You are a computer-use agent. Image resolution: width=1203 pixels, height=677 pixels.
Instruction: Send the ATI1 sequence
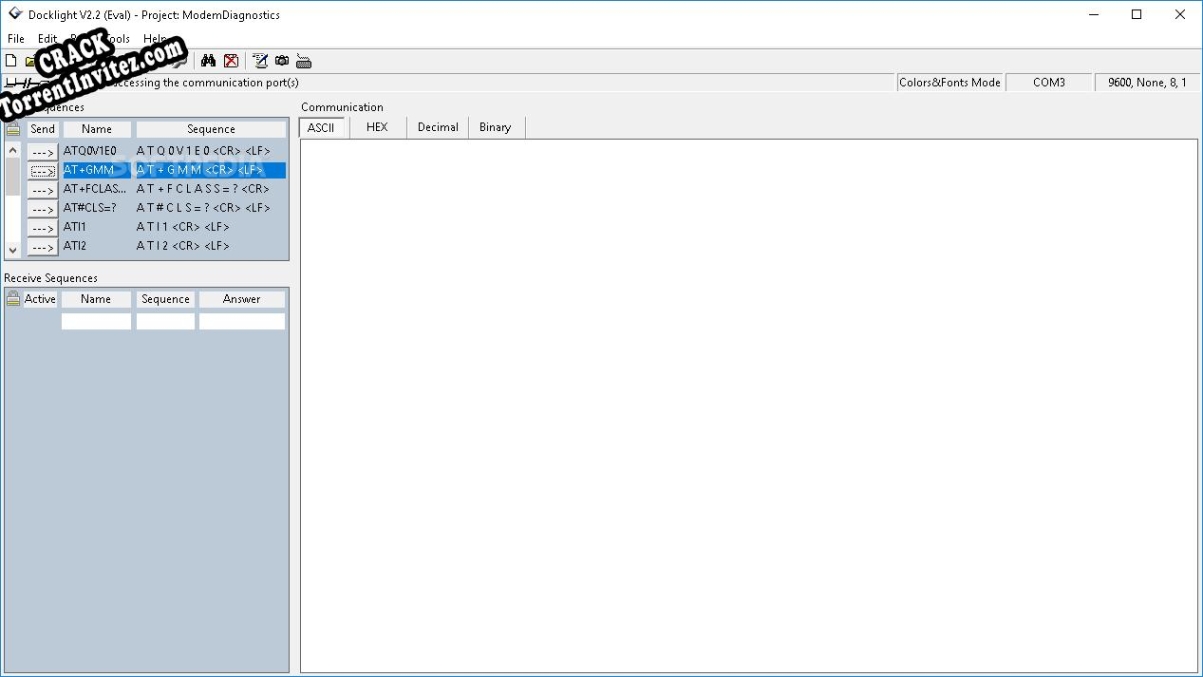(x=42, y=227)
